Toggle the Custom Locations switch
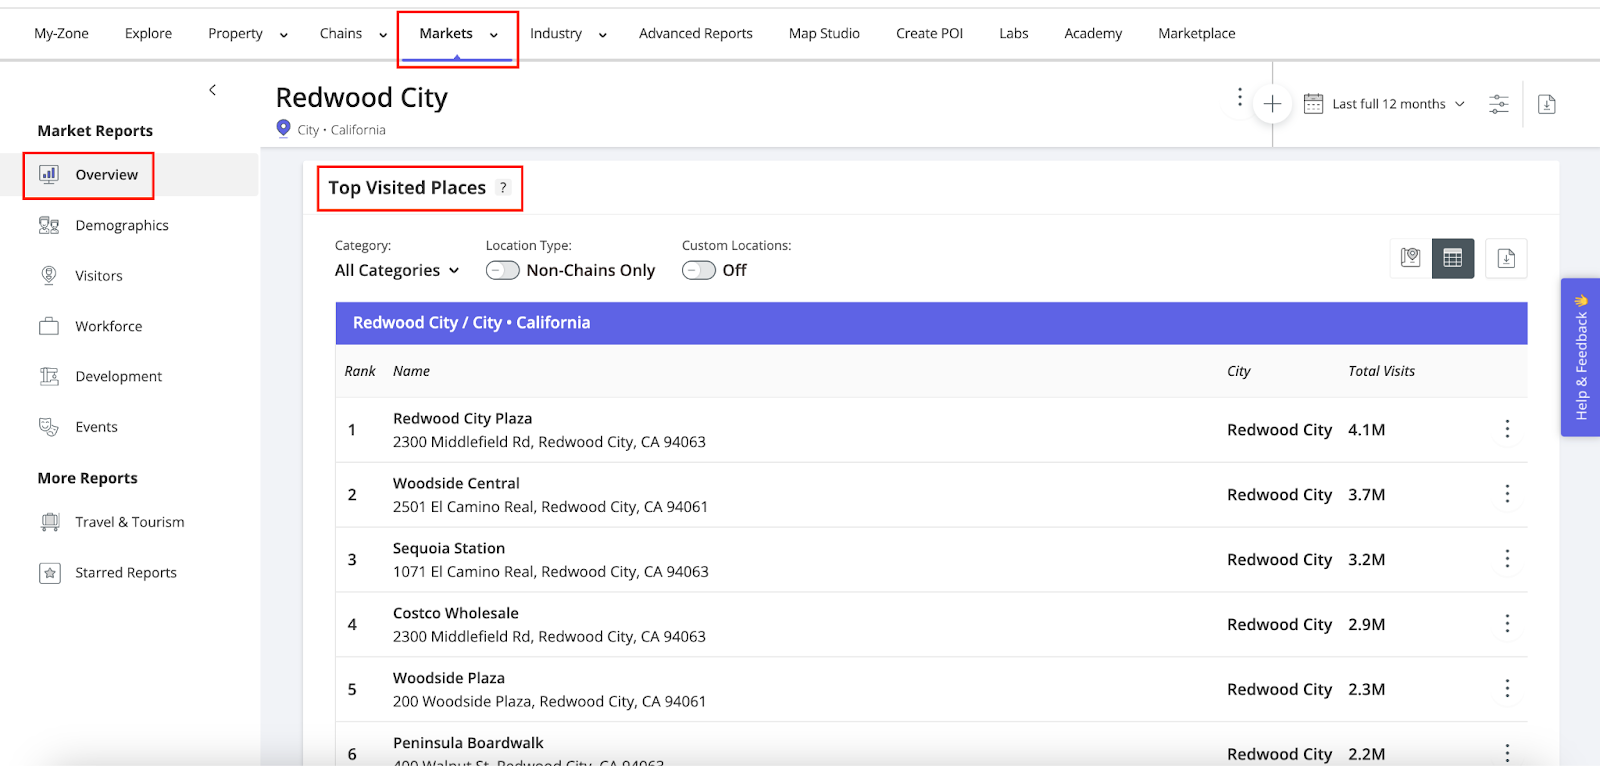This screenshot has width=1600, height=766. click(699, 270)
